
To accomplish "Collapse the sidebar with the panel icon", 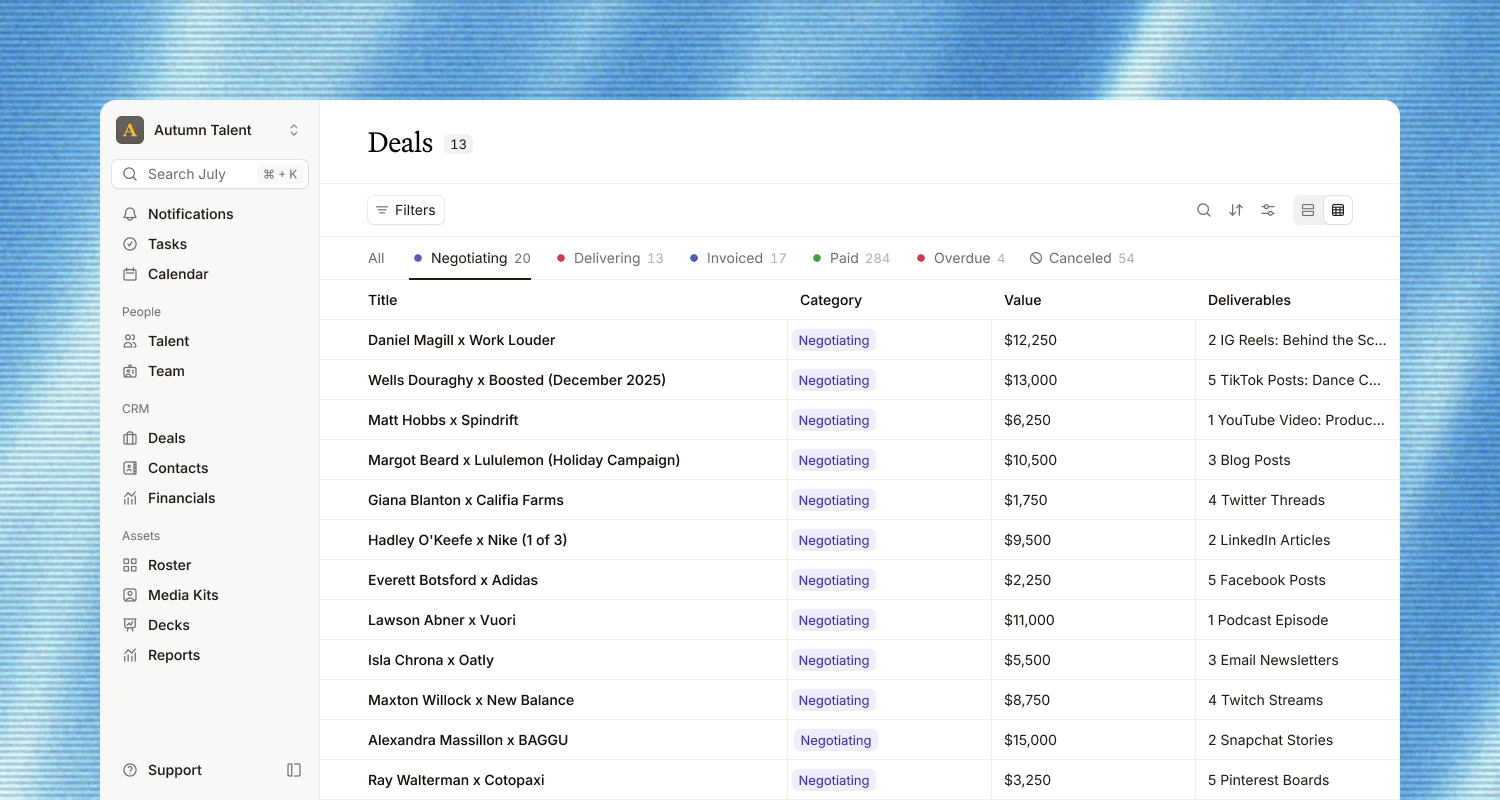I will 294,770.
